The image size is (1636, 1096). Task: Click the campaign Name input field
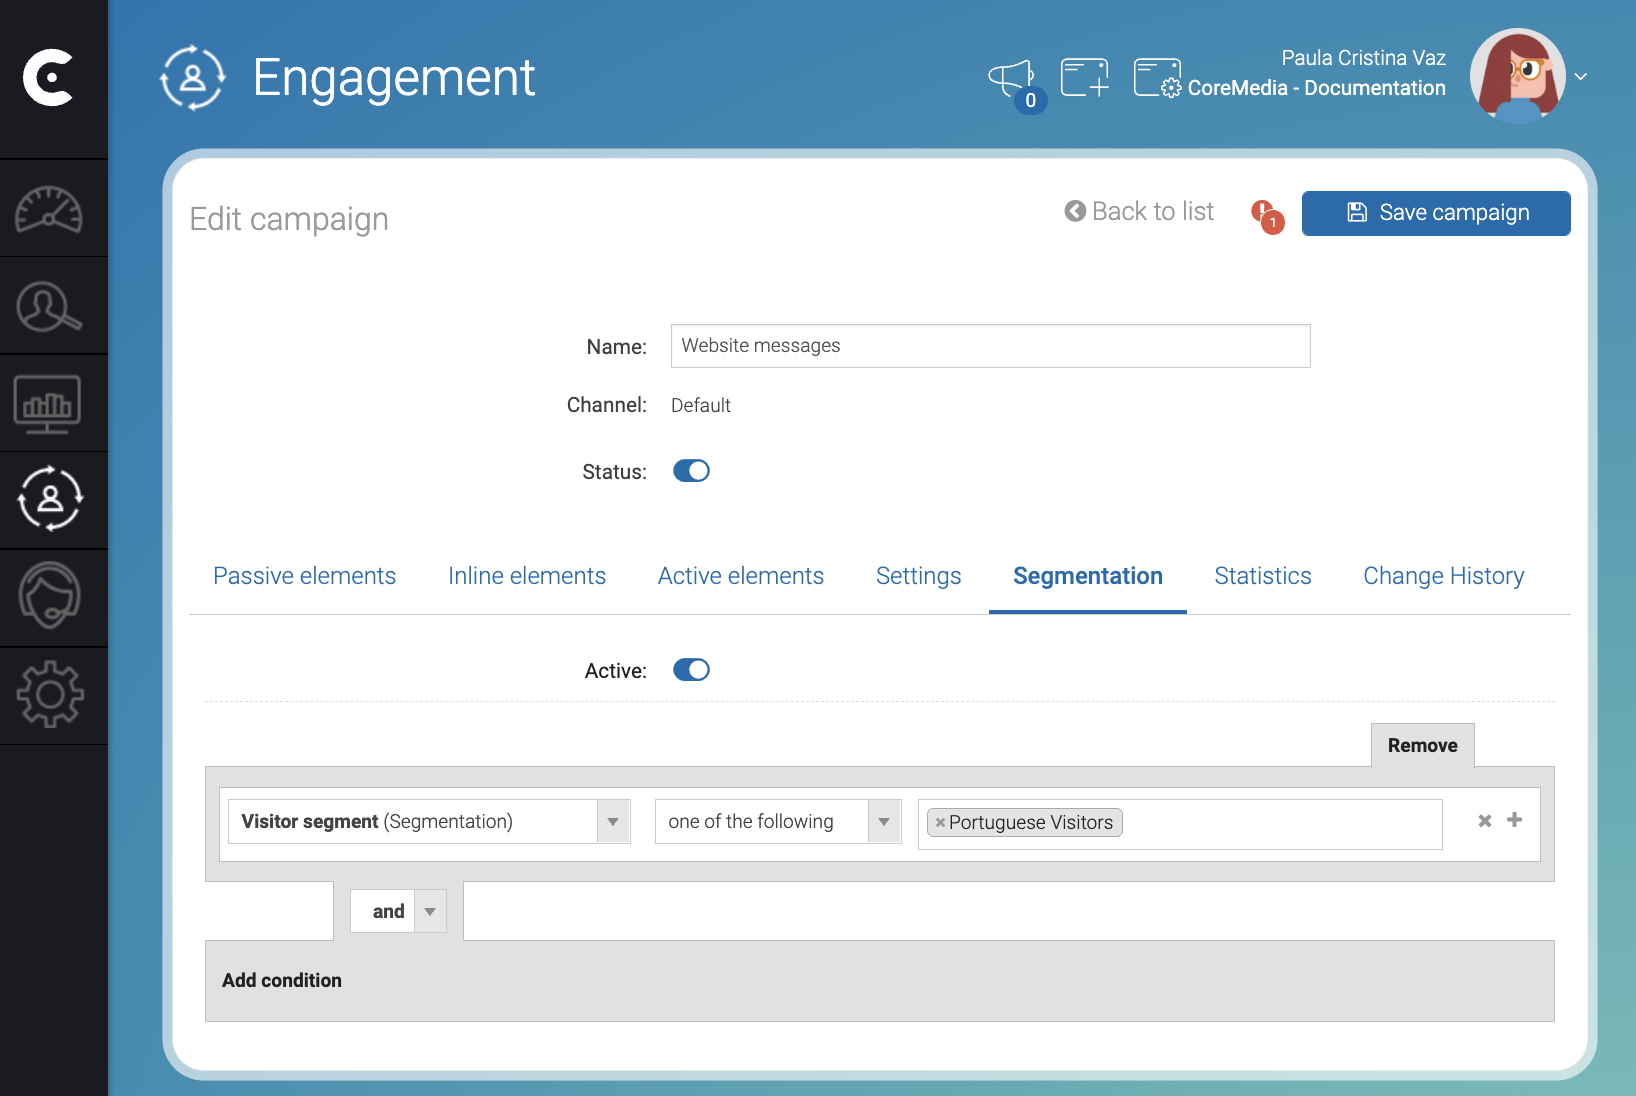tap(991, 346)
